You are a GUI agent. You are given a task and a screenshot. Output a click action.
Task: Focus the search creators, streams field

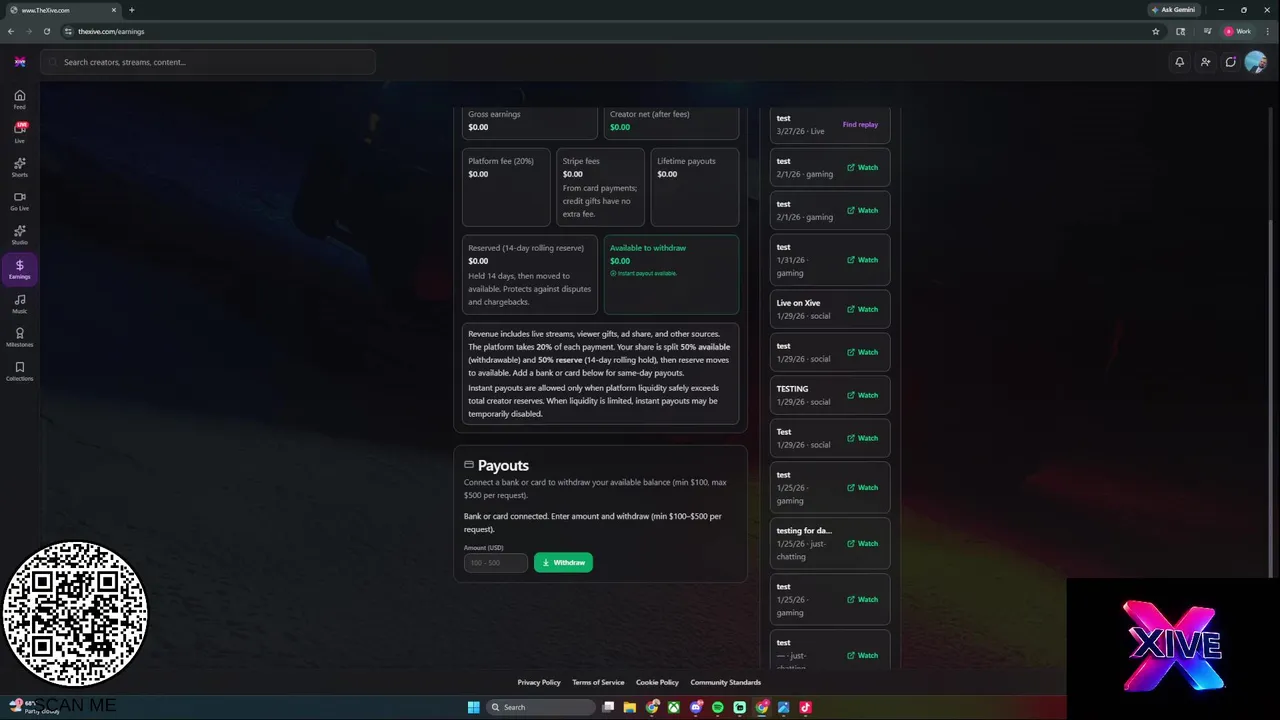click(x=208, y=62)
